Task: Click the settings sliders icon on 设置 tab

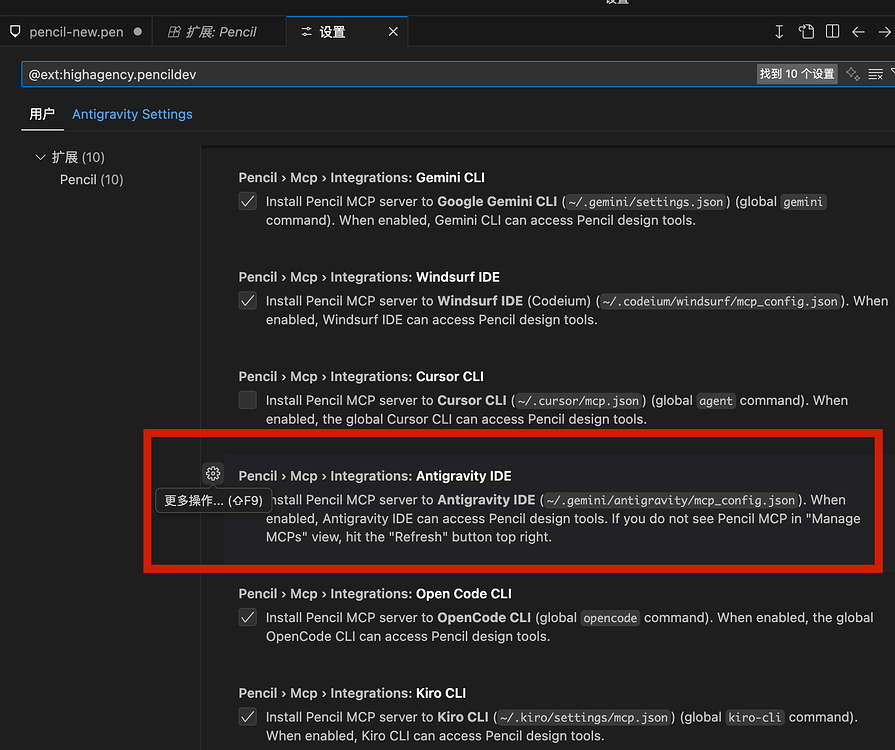Action: (x=307, y=32)
